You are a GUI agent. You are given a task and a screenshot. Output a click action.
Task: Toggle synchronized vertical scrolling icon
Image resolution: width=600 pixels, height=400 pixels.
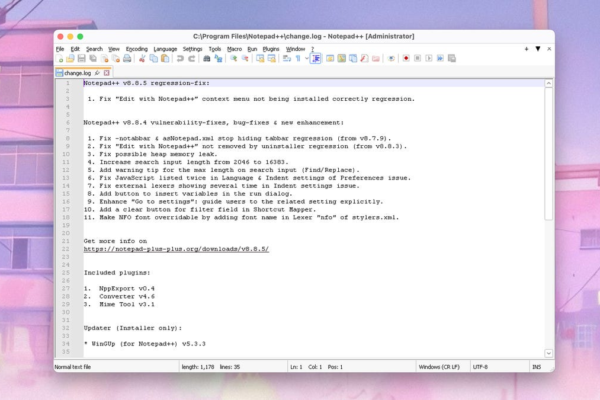click(260, 59)
